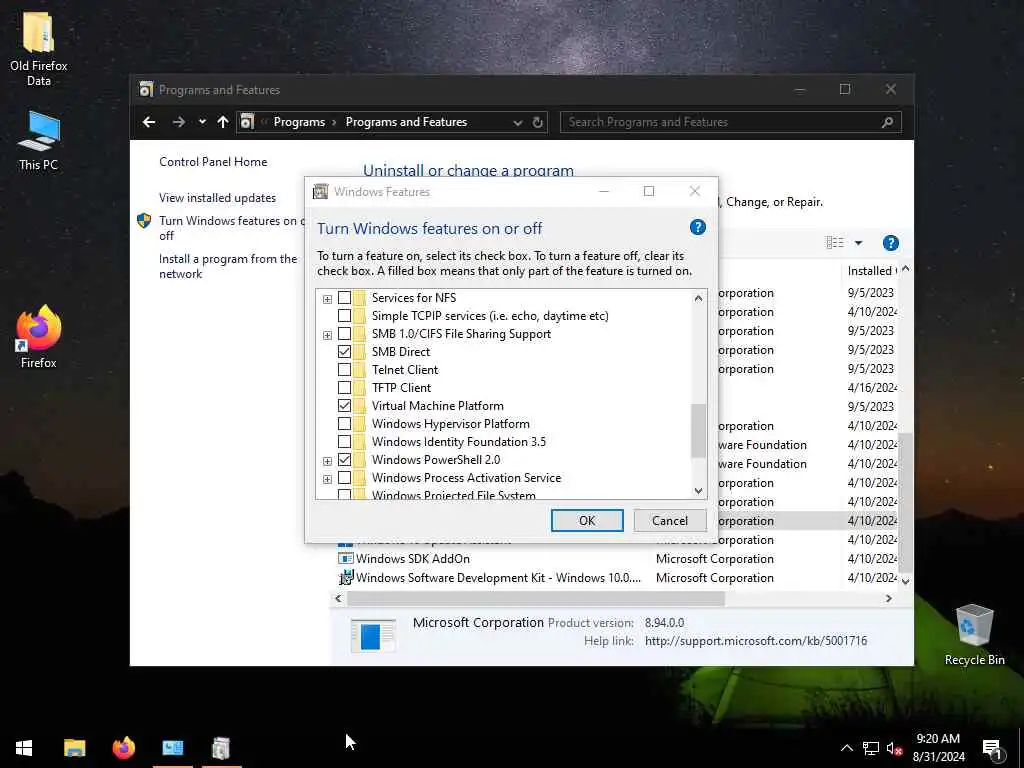Enable SMB 1.0/CIFS File Sharing Support checkbox
Viewport: 1024px width, 768px height.
click(344, 334)
